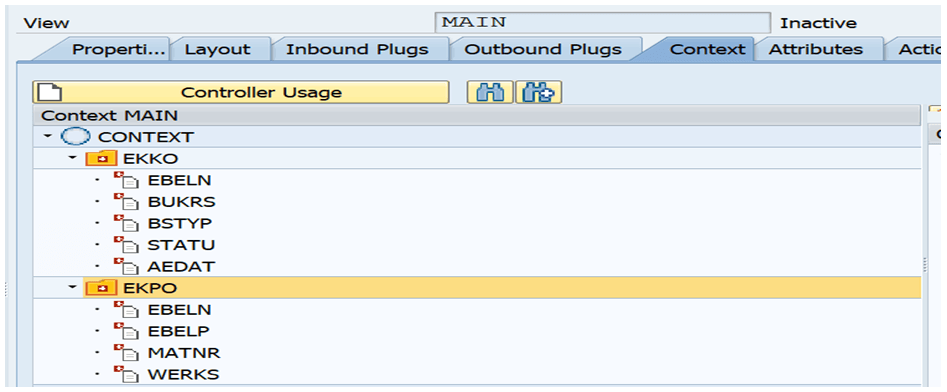Collapse the EKKO node
The image size is (947, 392).
coord(72,158)
